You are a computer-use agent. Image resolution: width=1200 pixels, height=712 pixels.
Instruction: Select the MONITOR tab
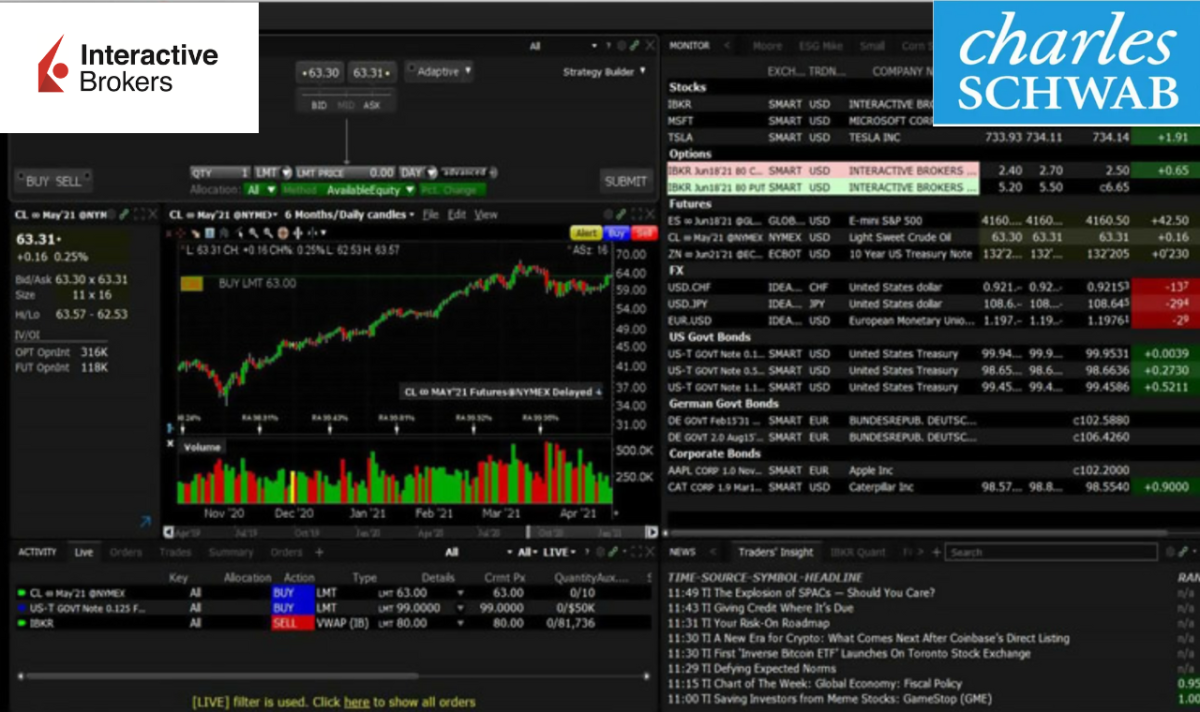point(689,45)
